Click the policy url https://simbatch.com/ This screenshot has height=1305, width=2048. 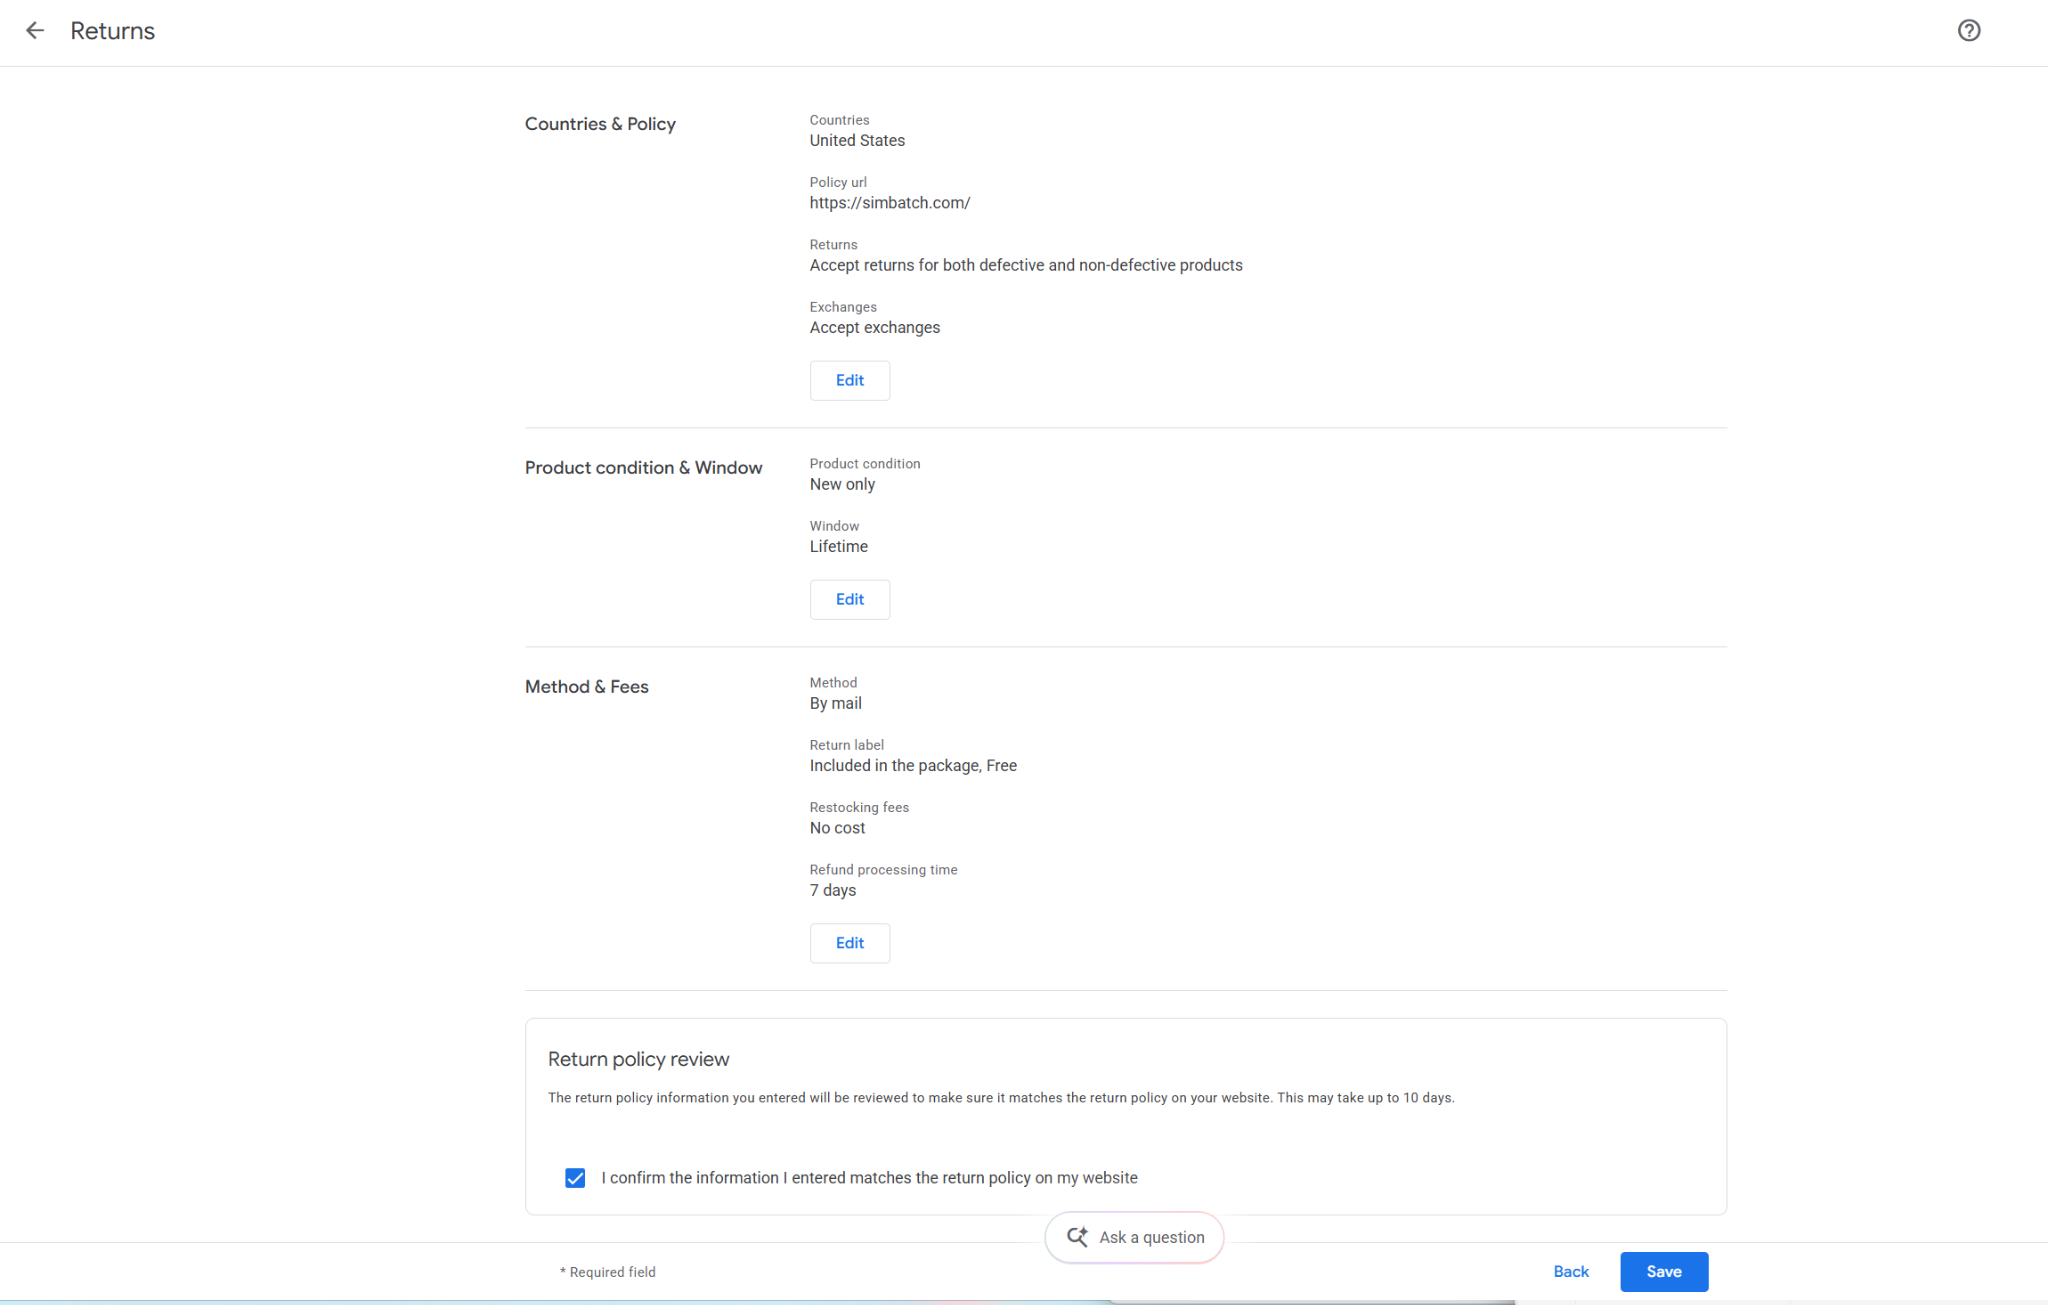click(889, 203)
